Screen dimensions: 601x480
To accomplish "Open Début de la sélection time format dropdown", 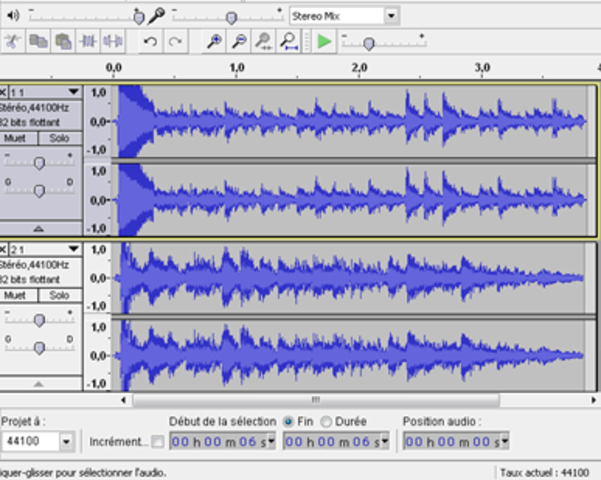I will 271,442.
